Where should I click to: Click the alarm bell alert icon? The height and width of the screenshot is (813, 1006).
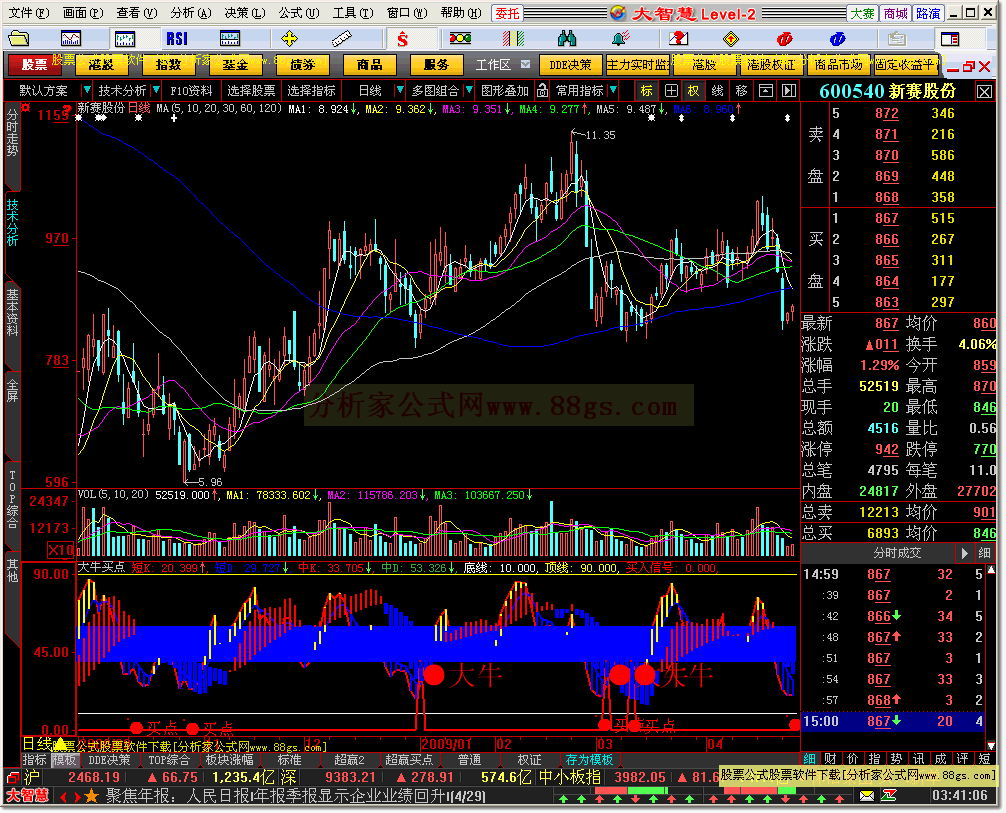coord(620,39)
